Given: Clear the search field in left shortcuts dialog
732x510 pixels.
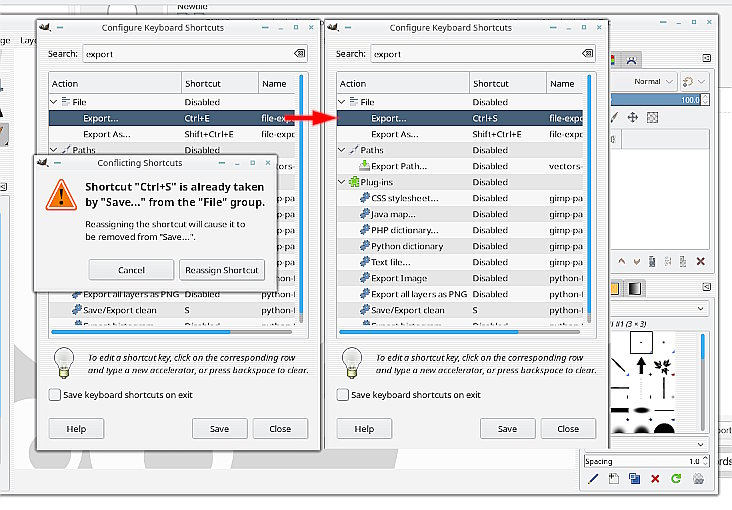Looking at the screenshot, I should 299,53.
